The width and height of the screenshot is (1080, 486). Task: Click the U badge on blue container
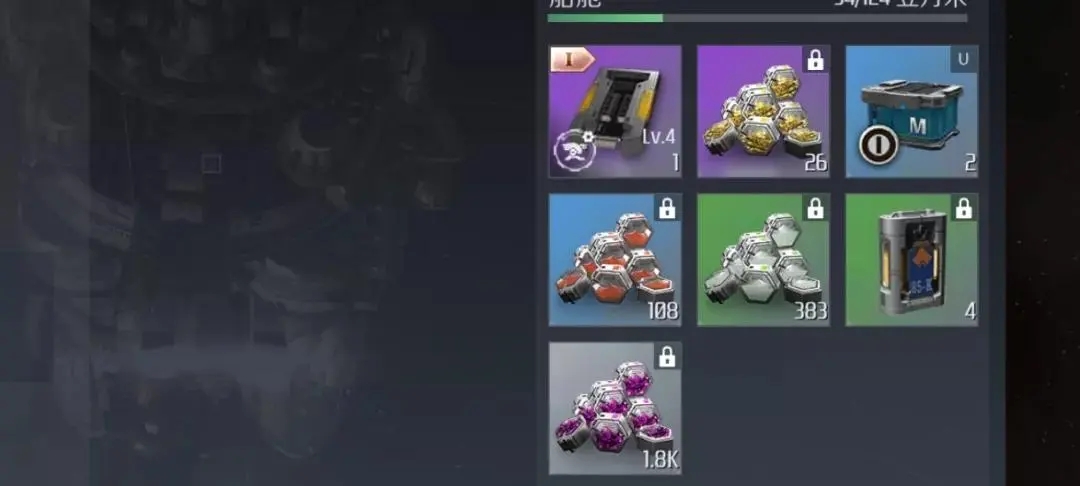(x=964, y=60)
